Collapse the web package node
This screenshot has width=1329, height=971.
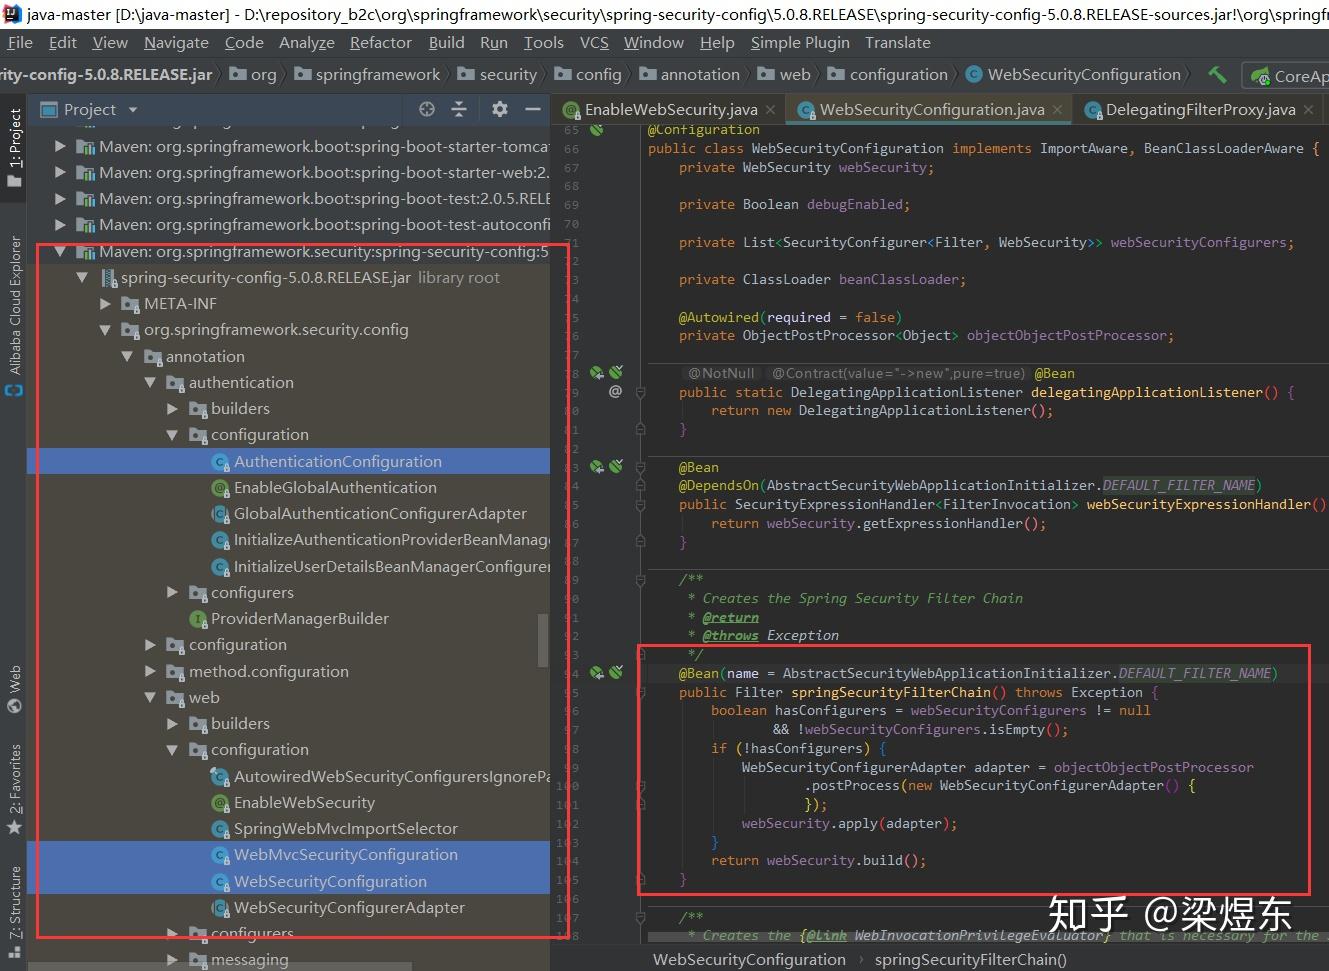(150, 697)
